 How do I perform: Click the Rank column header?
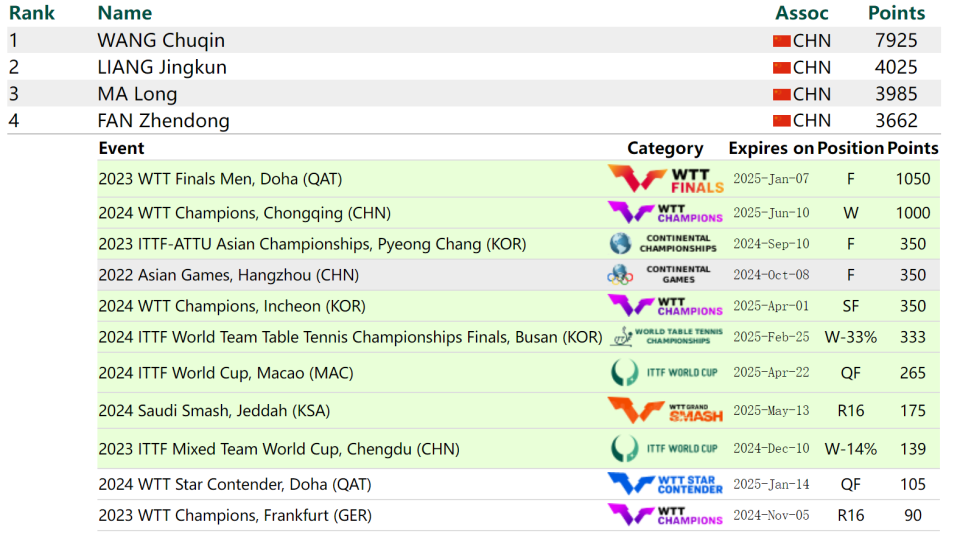(32, 13)
